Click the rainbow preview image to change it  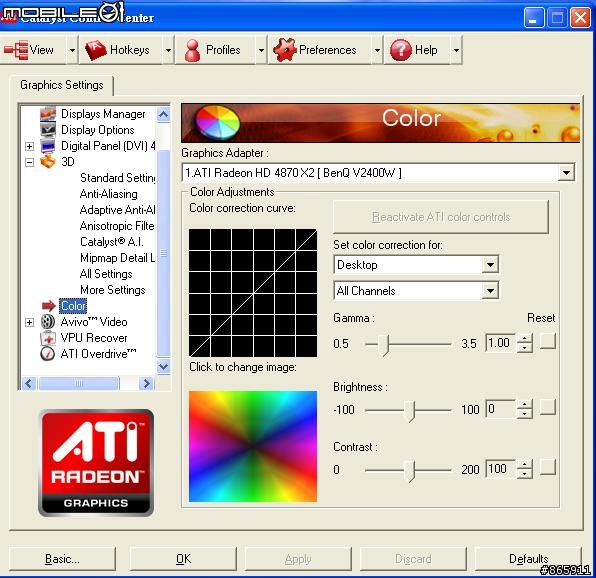[x=253, y=447]
